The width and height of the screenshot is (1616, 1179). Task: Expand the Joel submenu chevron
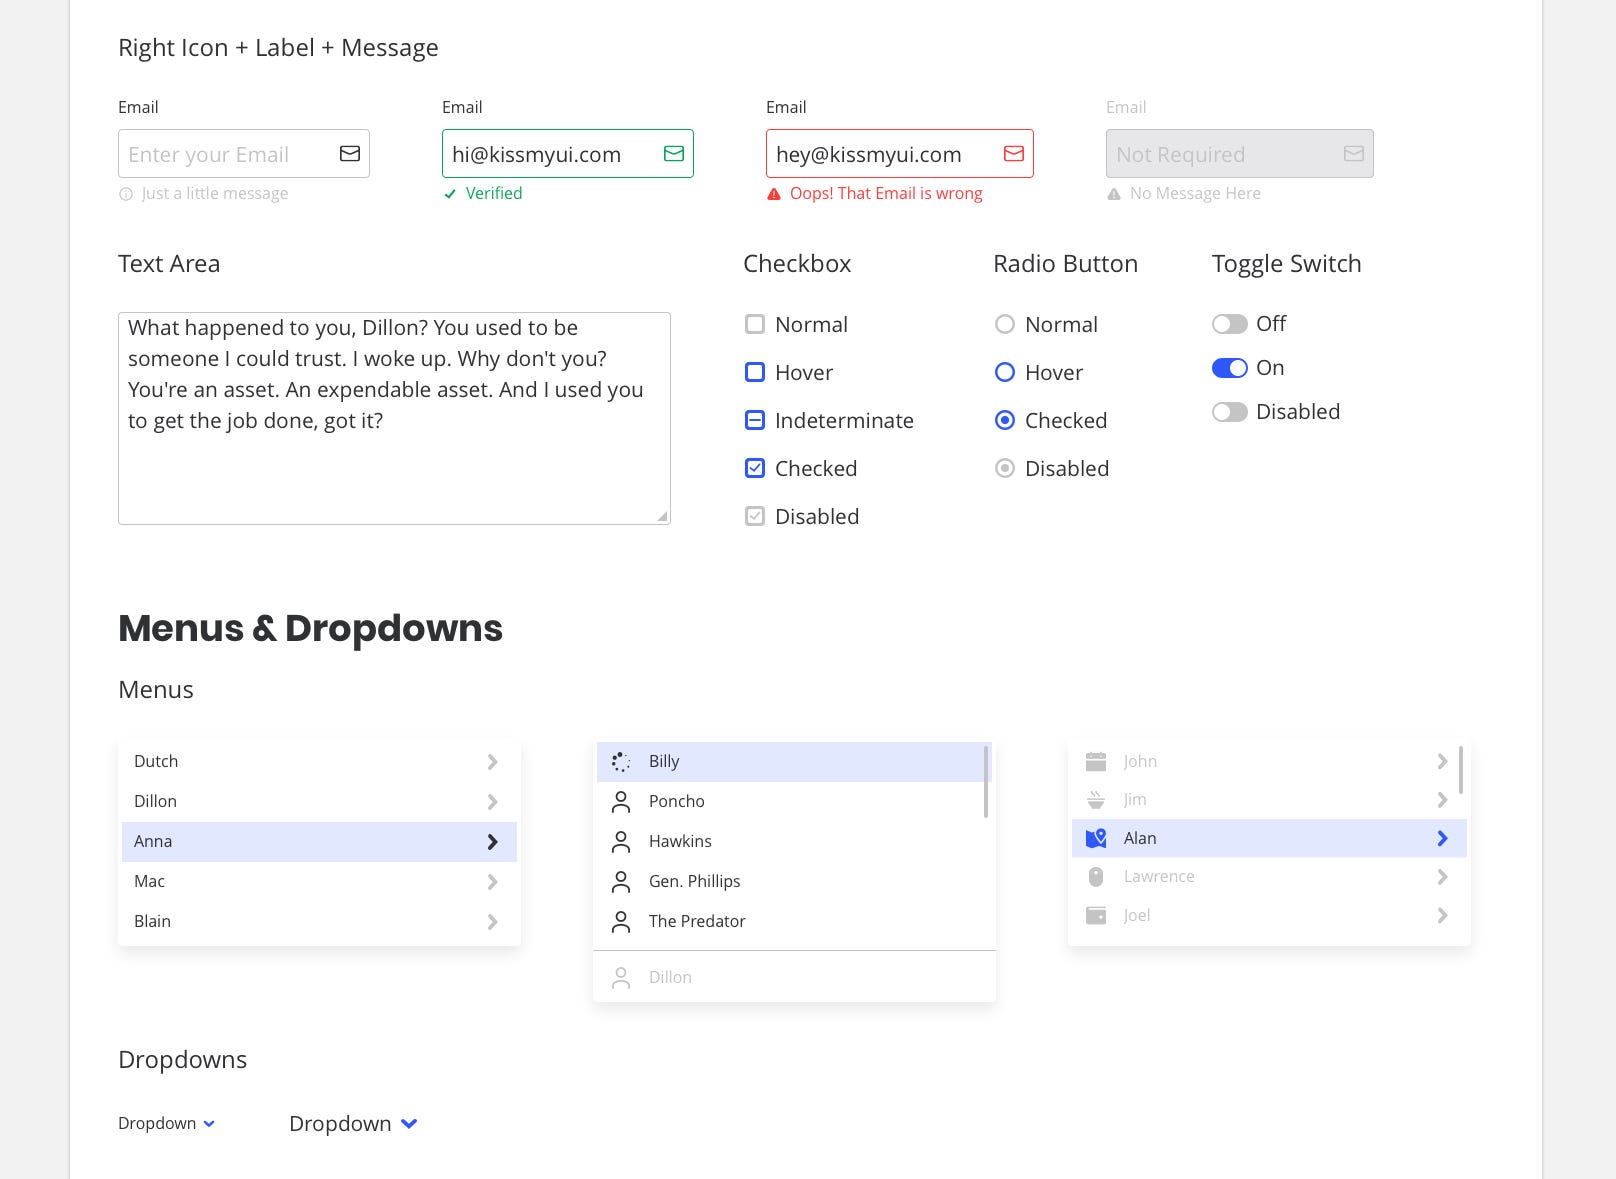(1442, 915)
